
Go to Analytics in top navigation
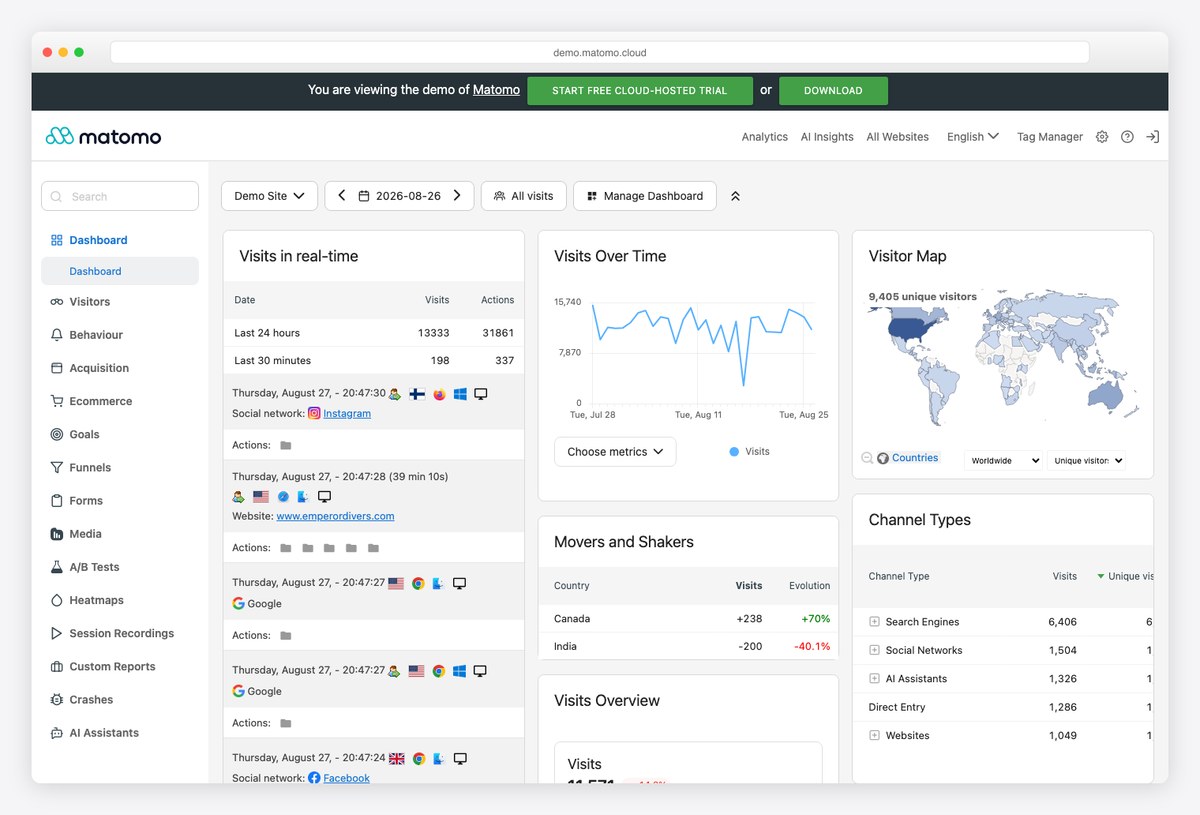coord(765,137)
